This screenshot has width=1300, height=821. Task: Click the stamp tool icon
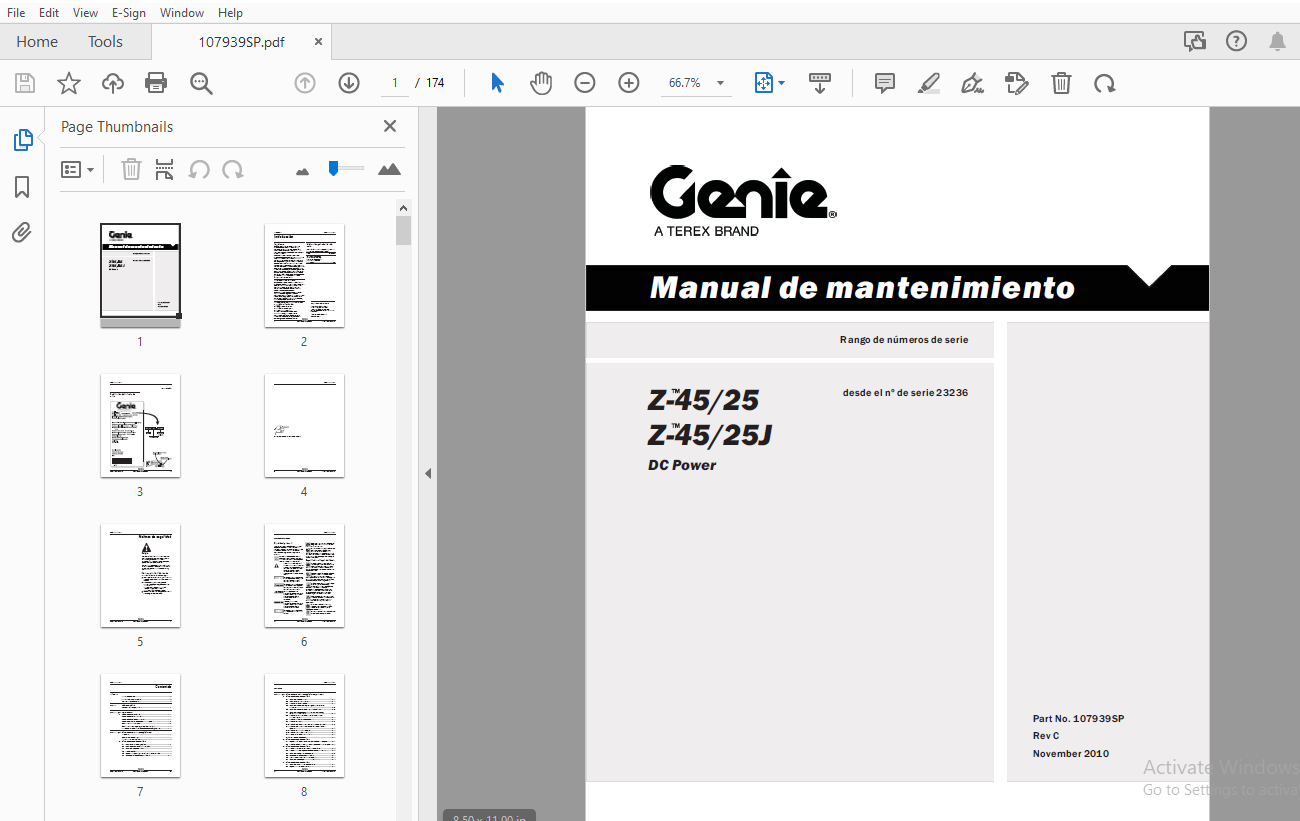pos(1017,83)
